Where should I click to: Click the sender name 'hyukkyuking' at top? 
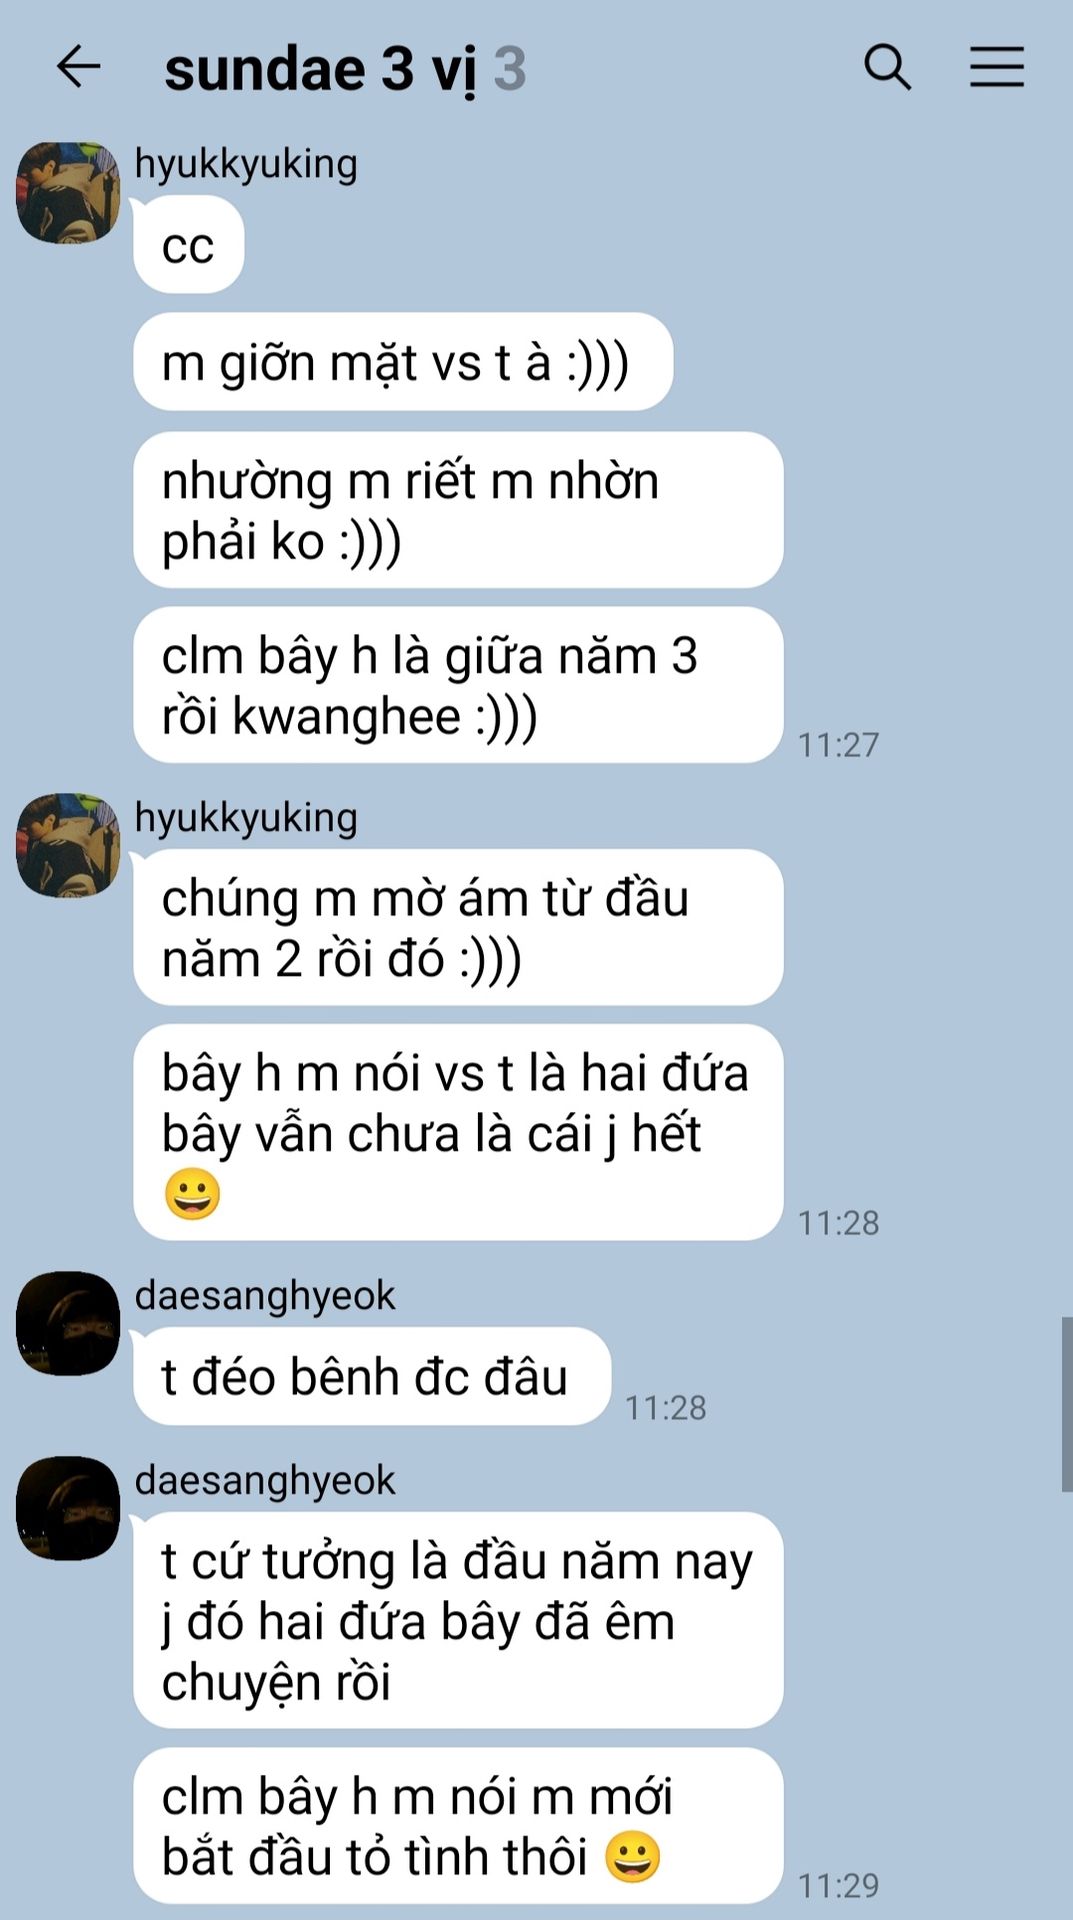246,164
